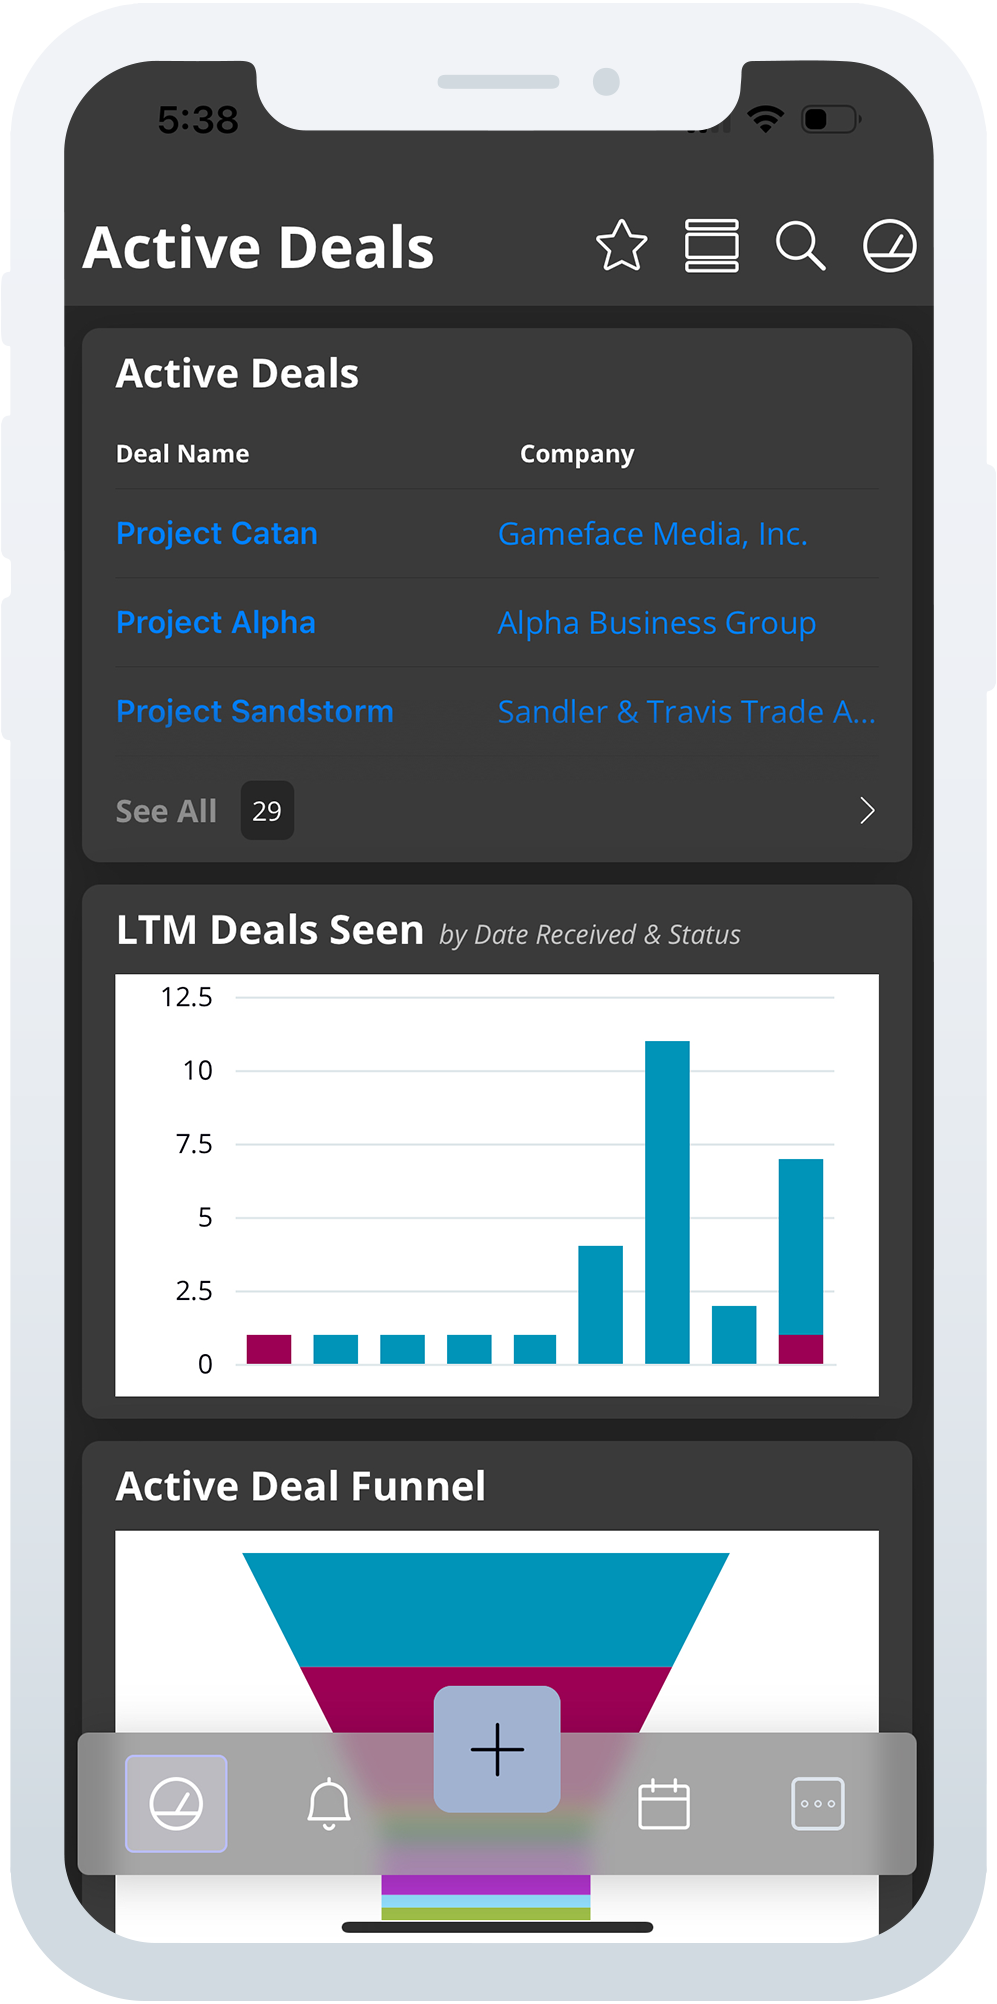
Task: Tap the teal top funnel segment
Action: (486, 1608)
